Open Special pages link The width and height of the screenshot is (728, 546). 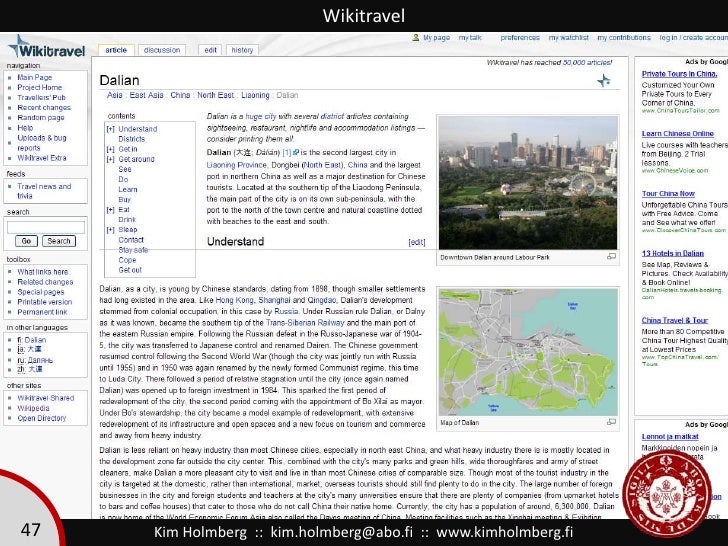41,292
